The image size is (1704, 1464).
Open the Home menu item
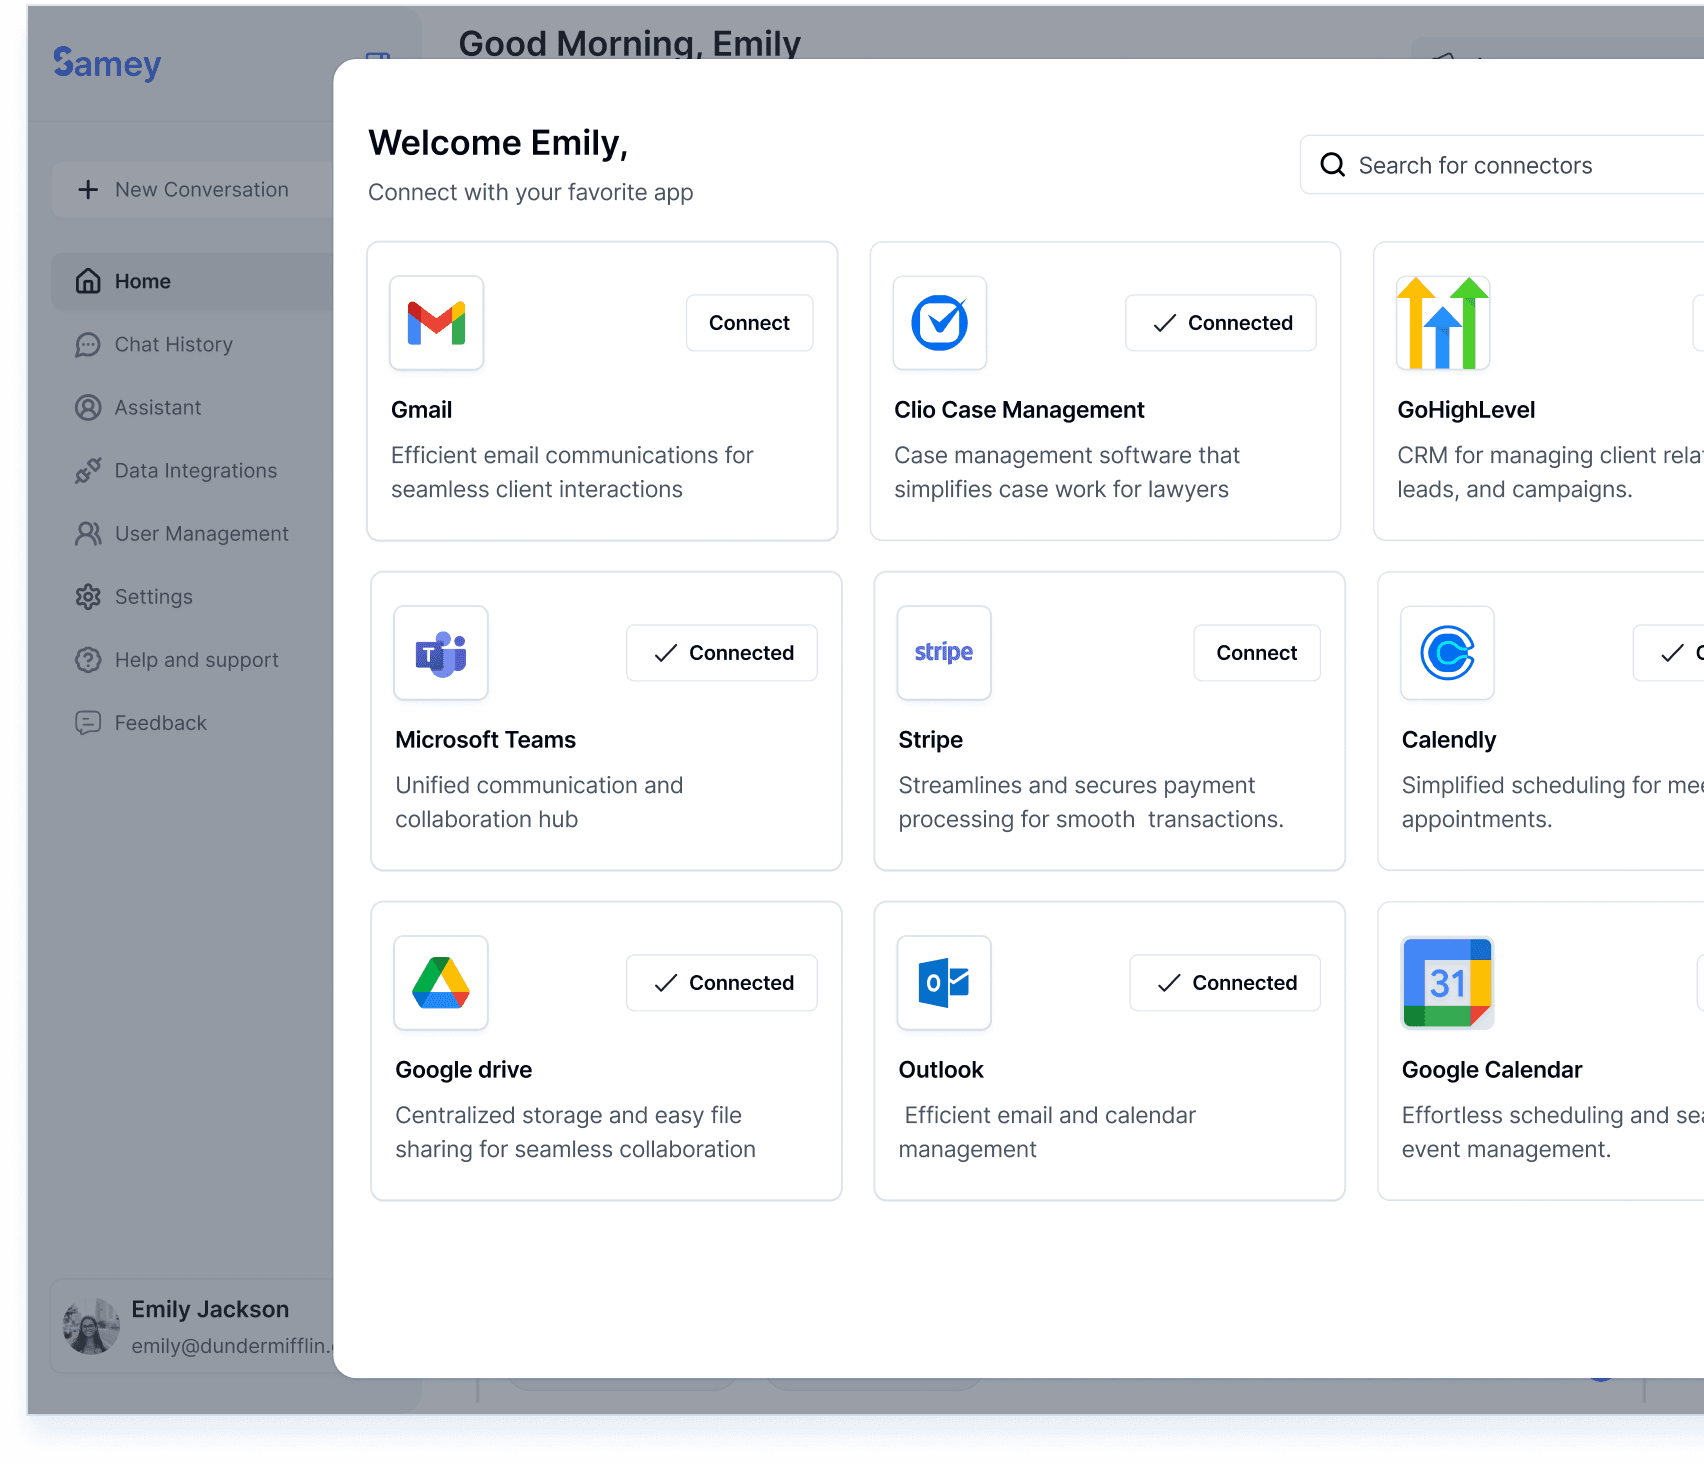click(192, 281)
